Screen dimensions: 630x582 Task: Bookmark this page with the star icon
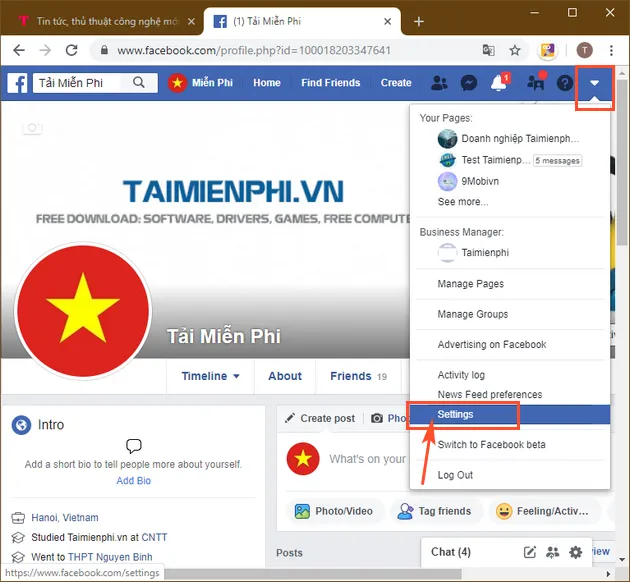(x=515, y=50)
